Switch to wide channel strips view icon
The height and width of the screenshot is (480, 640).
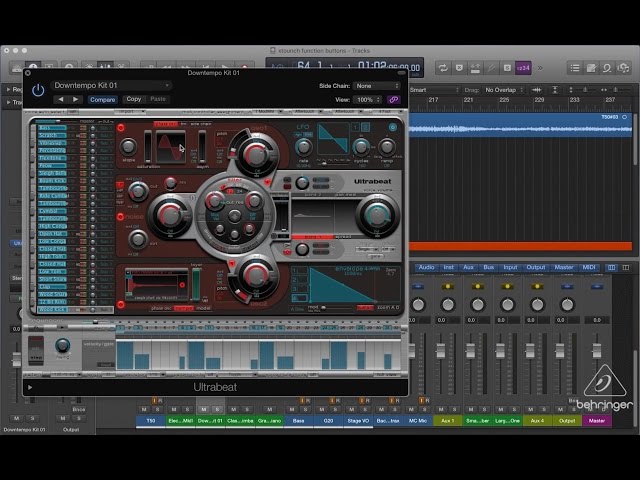click(x=626, y=268)
